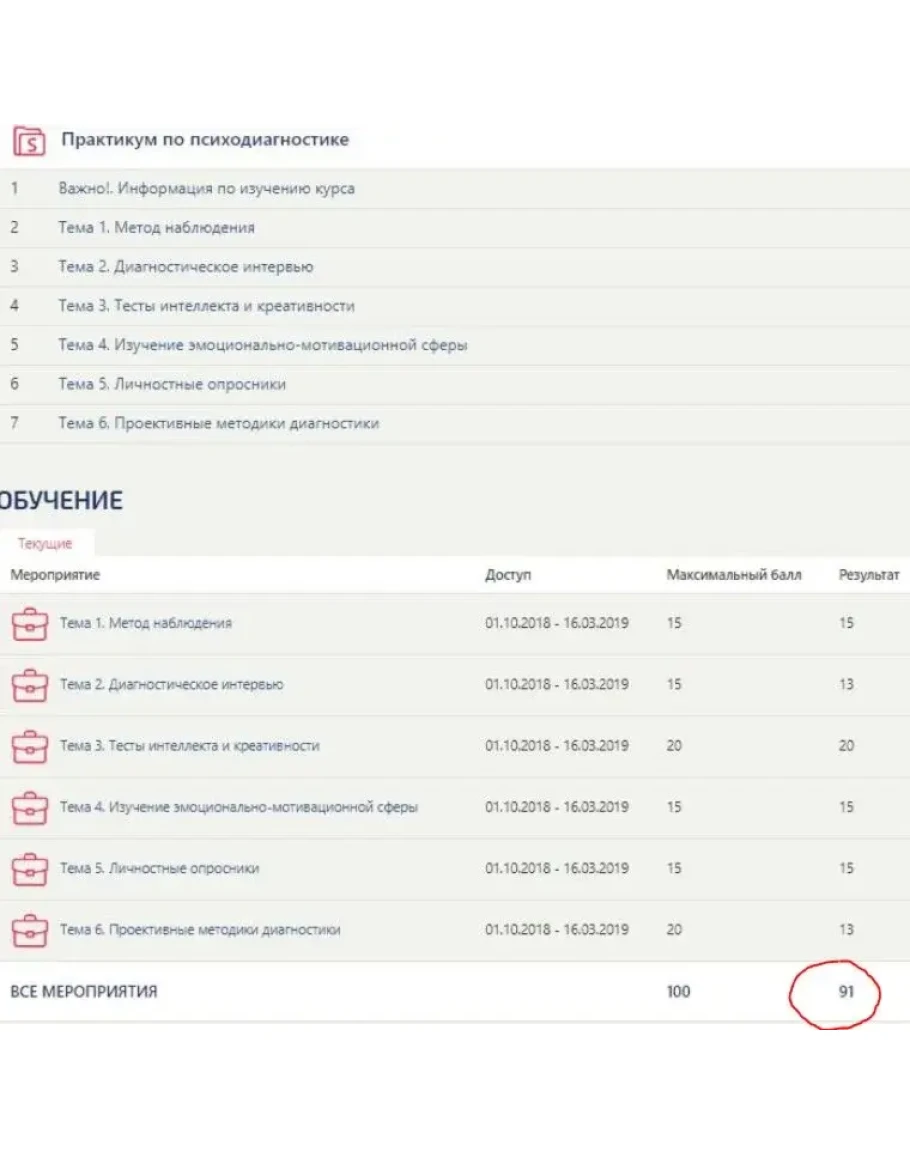Click briefcase icon for Тема 3. Тесты интеллекта
The image size is (910, 1155).
click(29, 746)
